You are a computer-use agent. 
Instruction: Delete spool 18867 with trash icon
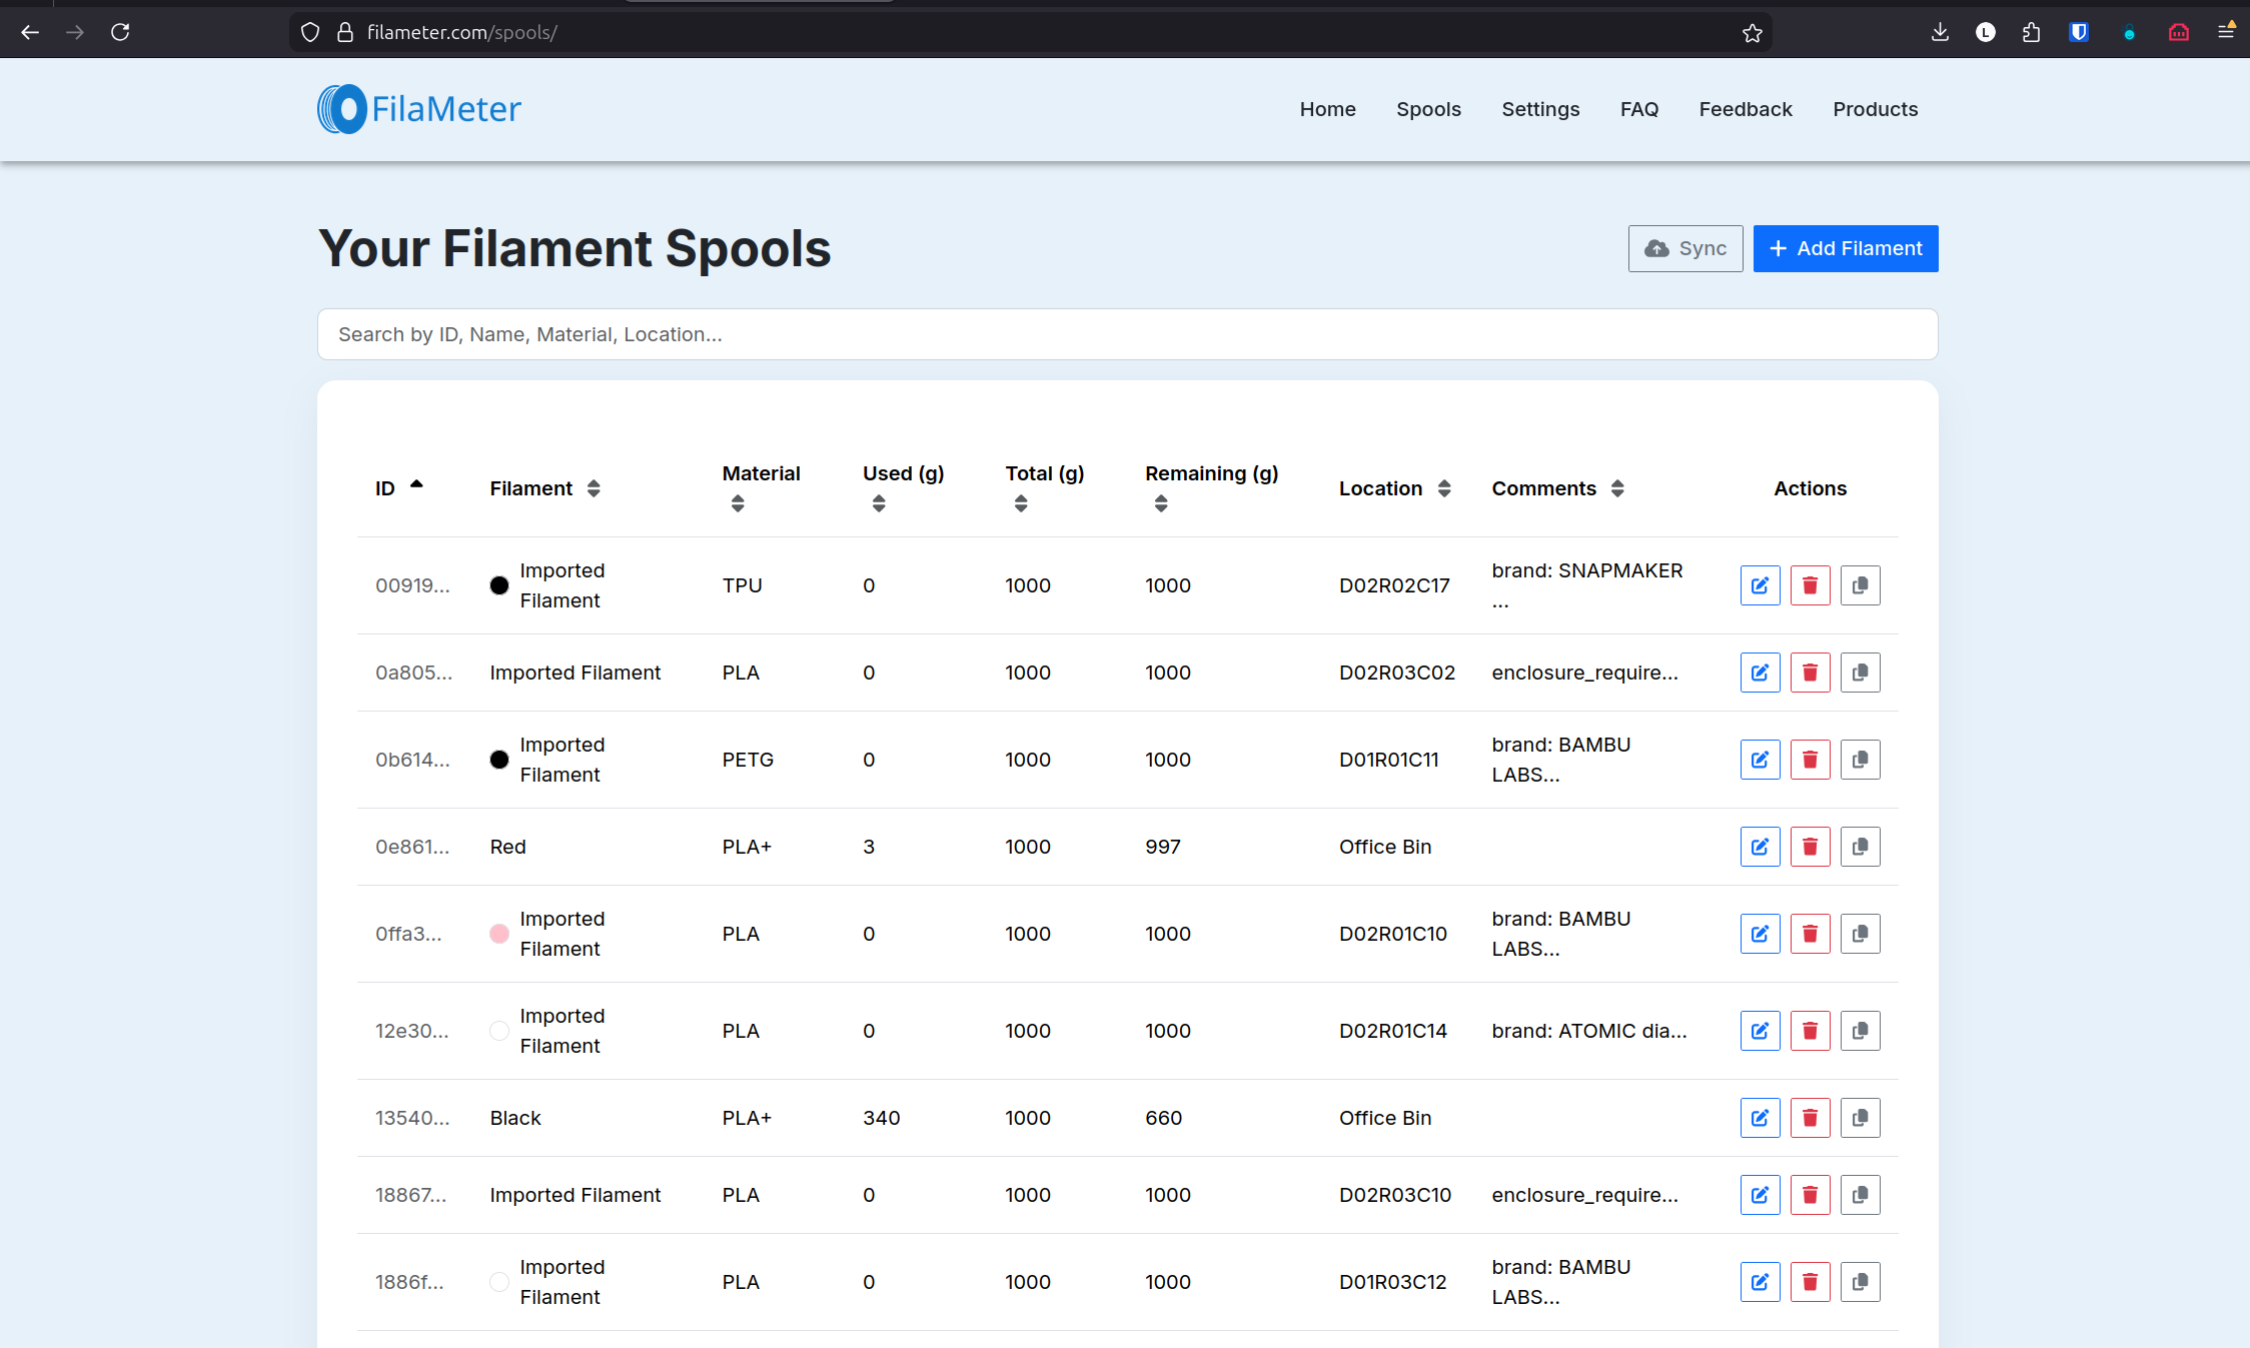click(1810, 1194)
